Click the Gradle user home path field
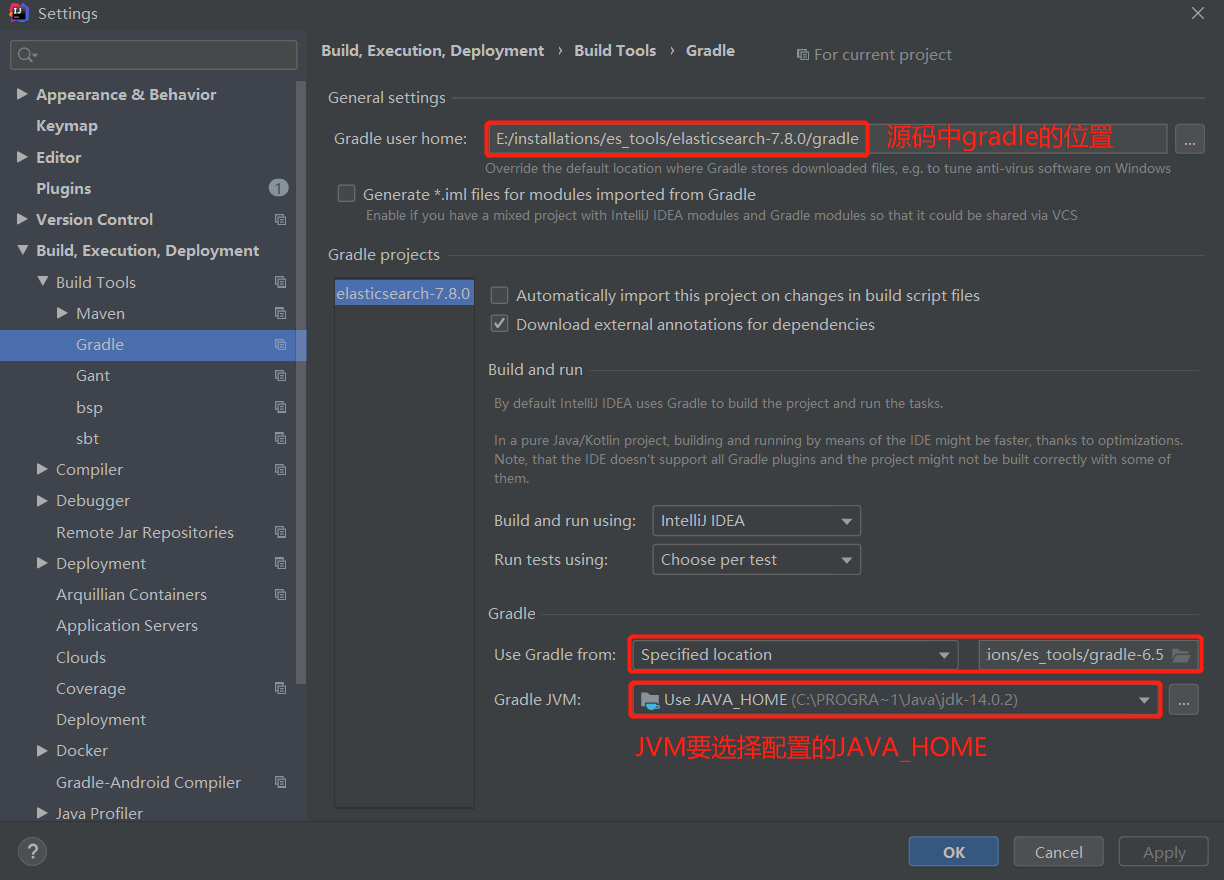 pos(826,139)
